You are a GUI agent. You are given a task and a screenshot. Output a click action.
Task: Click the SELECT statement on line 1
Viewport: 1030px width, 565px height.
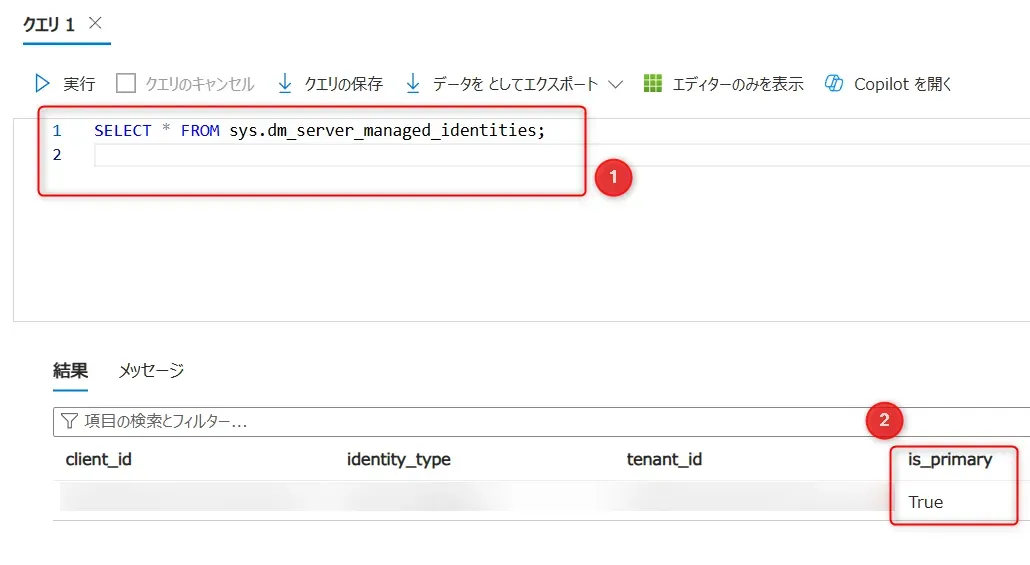click(319, 131)
